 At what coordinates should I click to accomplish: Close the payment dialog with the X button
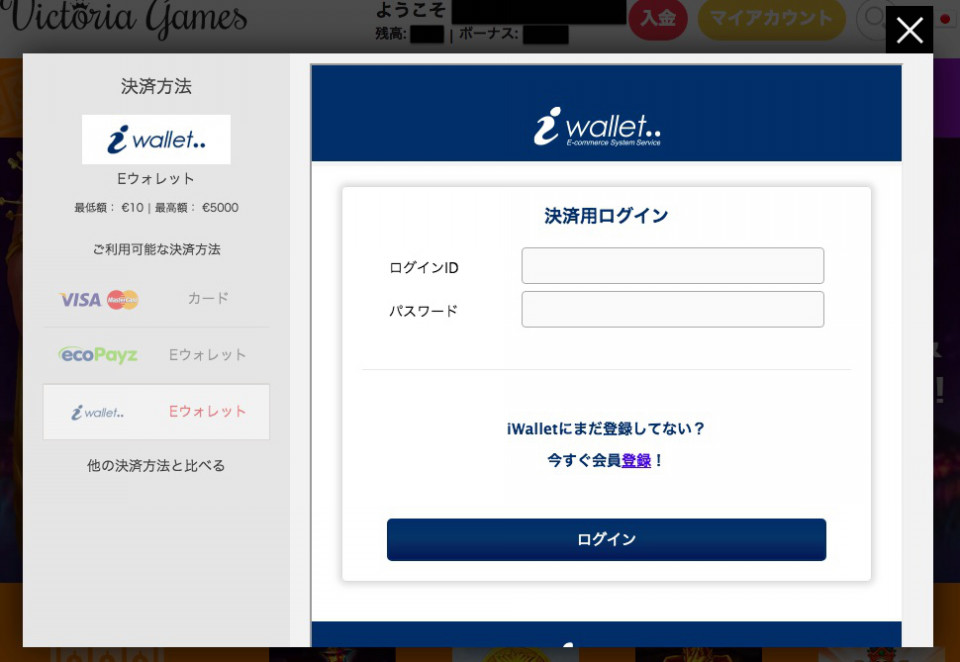[909, 29]
